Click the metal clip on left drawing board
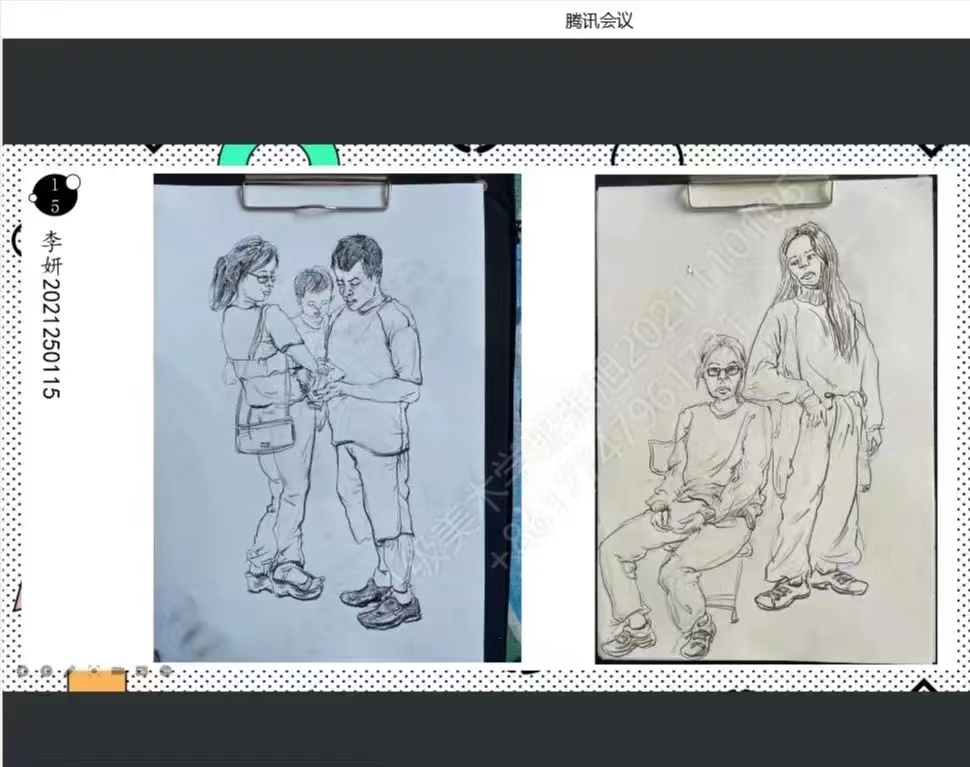Image resolution: width=970 pixels, height=767 pixels. pyautogui.click(x=314, y=192)
